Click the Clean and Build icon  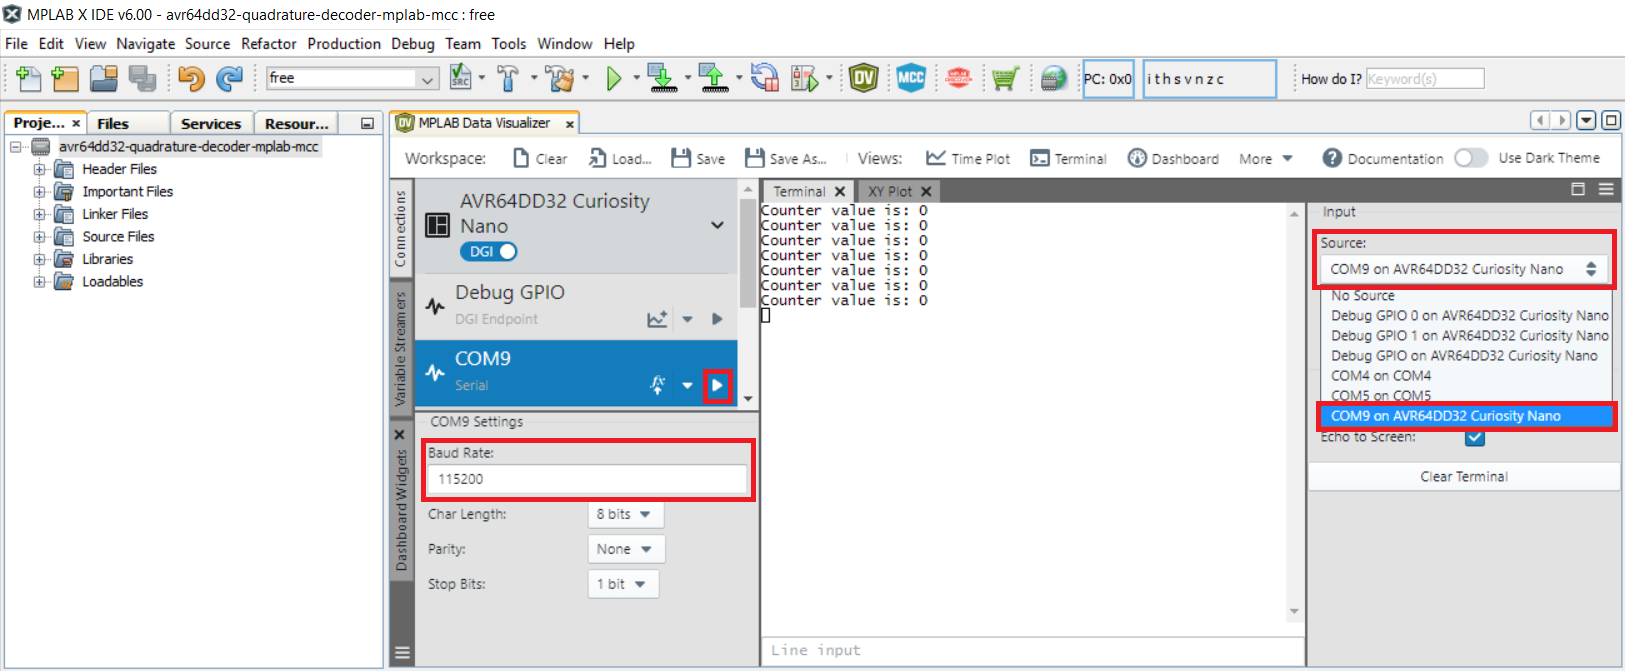(x=560, y=77)
